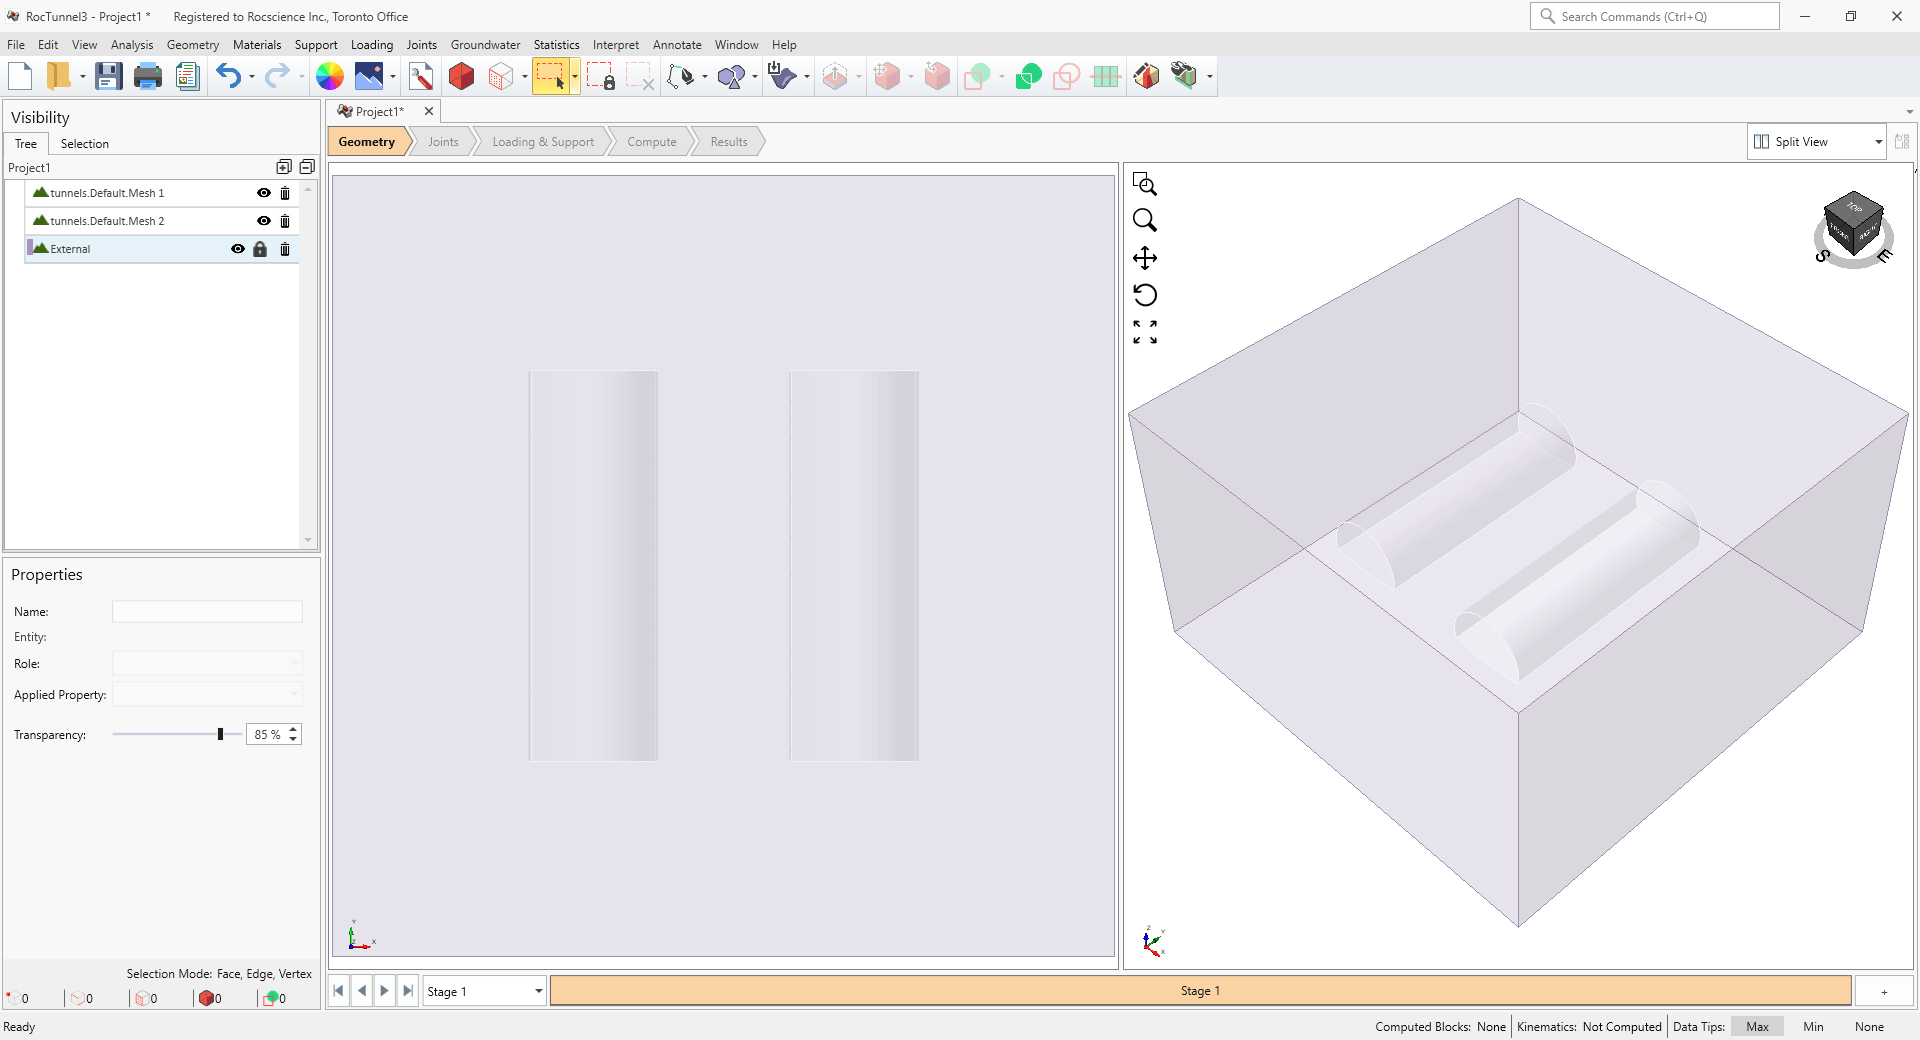The width and height of the screenshot is (1920, 1040).
Task: Switch to the Loading & Support workflow tab
Action: click(543, 141)
